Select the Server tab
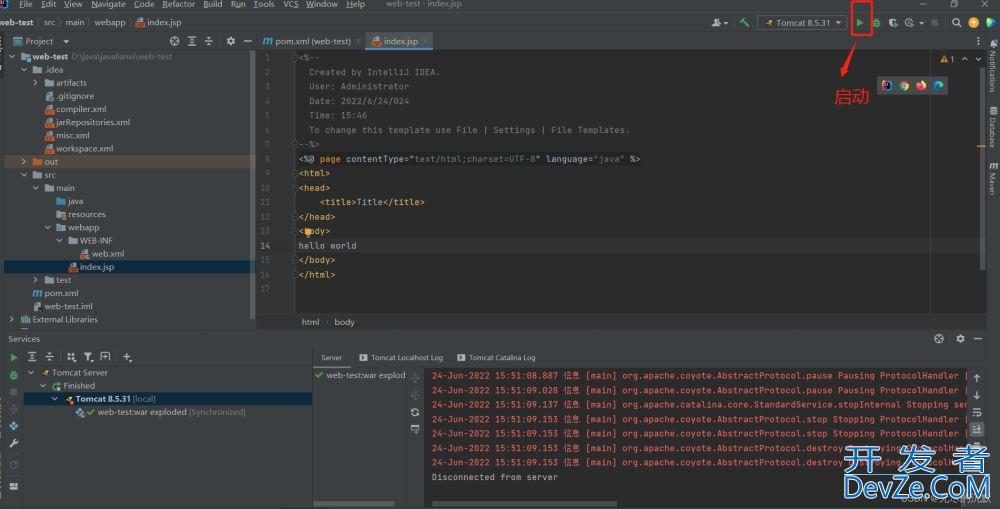Viewport: 1000px width, 509px height. coord(332,358)
